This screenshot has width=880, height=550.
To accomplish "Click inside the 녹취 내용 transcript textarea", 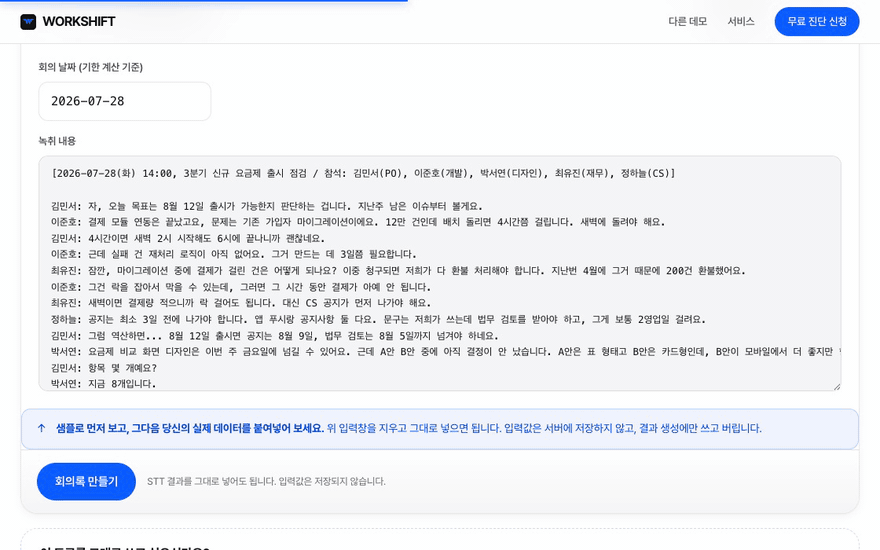I will pos(439,273).
